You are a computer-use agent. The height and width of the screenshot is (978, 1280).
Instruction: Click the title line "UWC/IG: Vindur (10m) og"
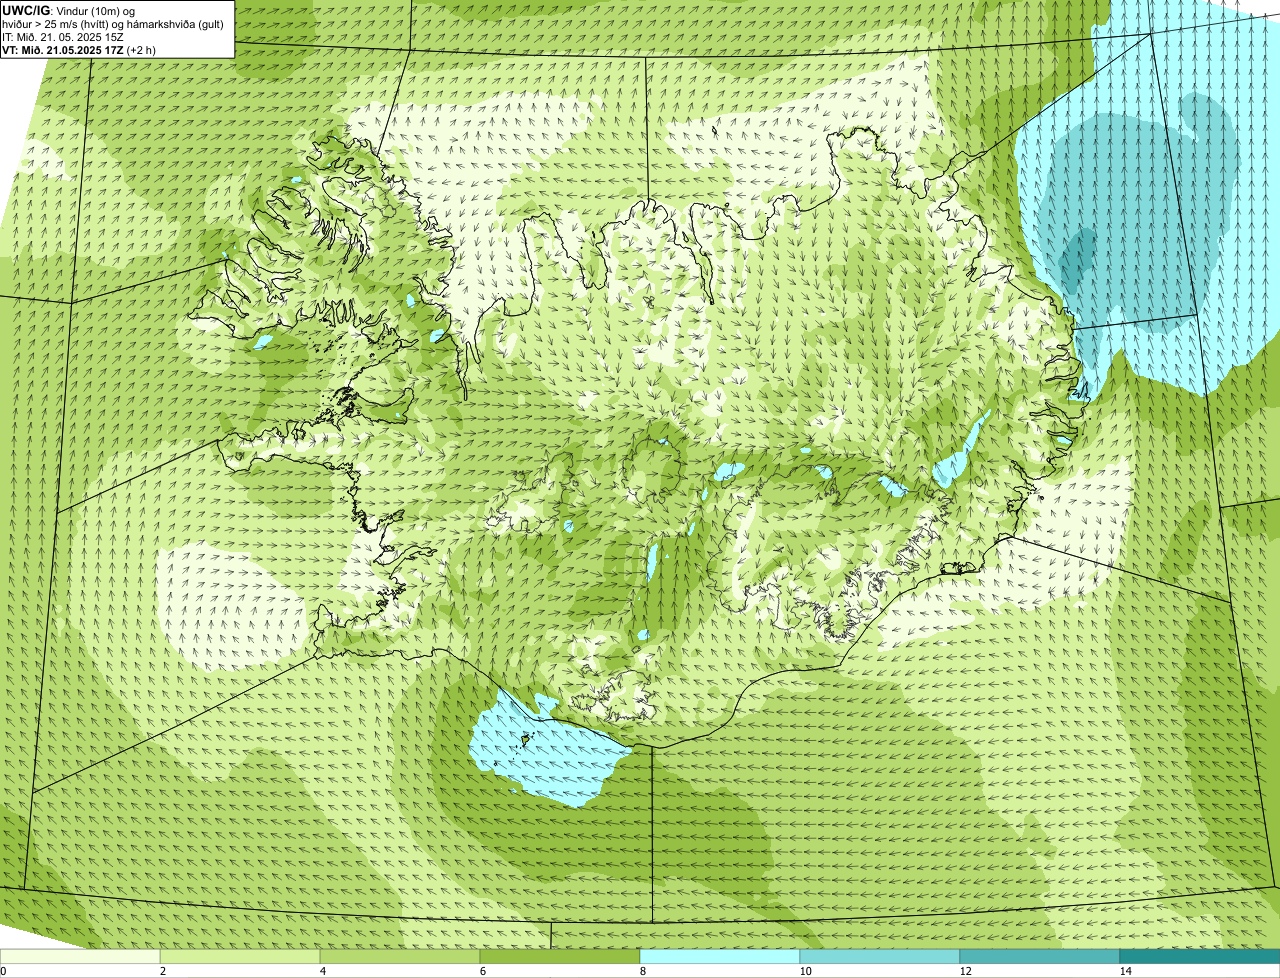69,10
